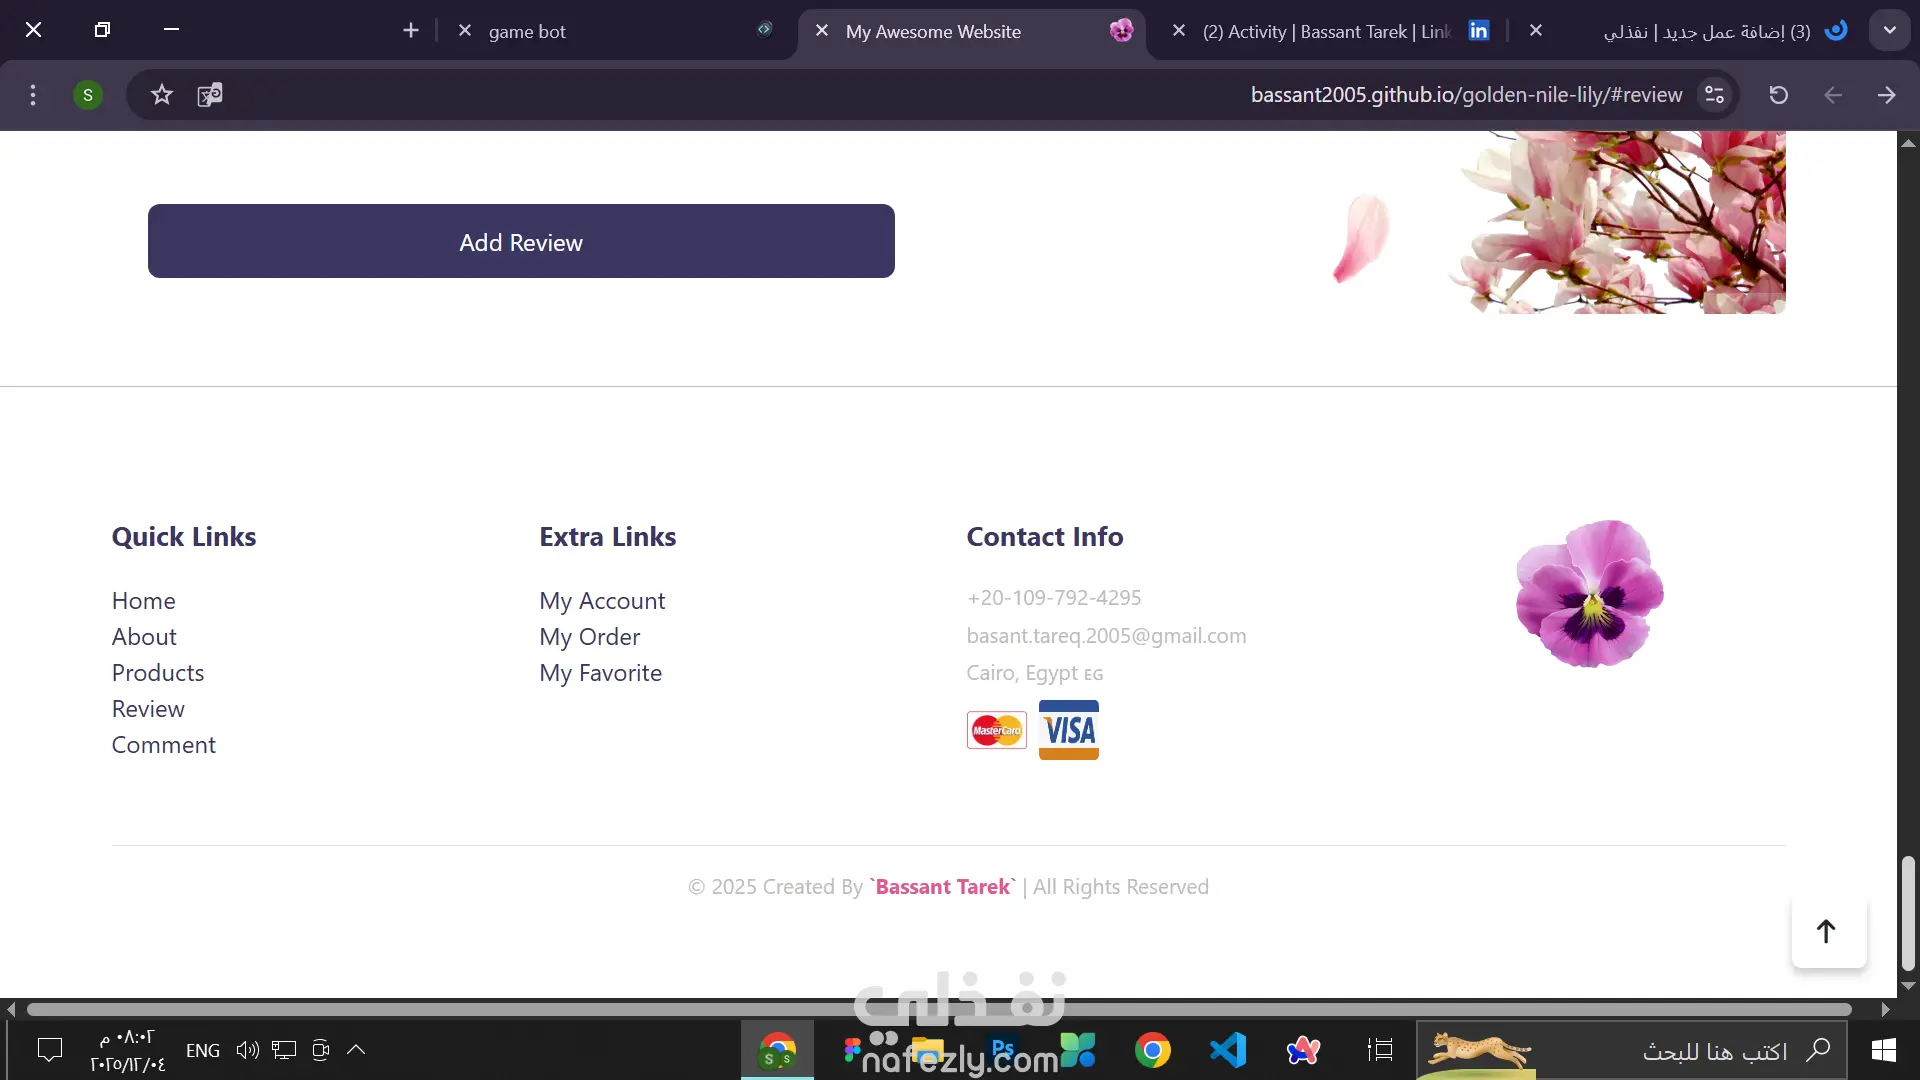Viewport: 1920px width, 1080px height.
Task: Open site information icon in address bar
Action: pos(1714,95)
